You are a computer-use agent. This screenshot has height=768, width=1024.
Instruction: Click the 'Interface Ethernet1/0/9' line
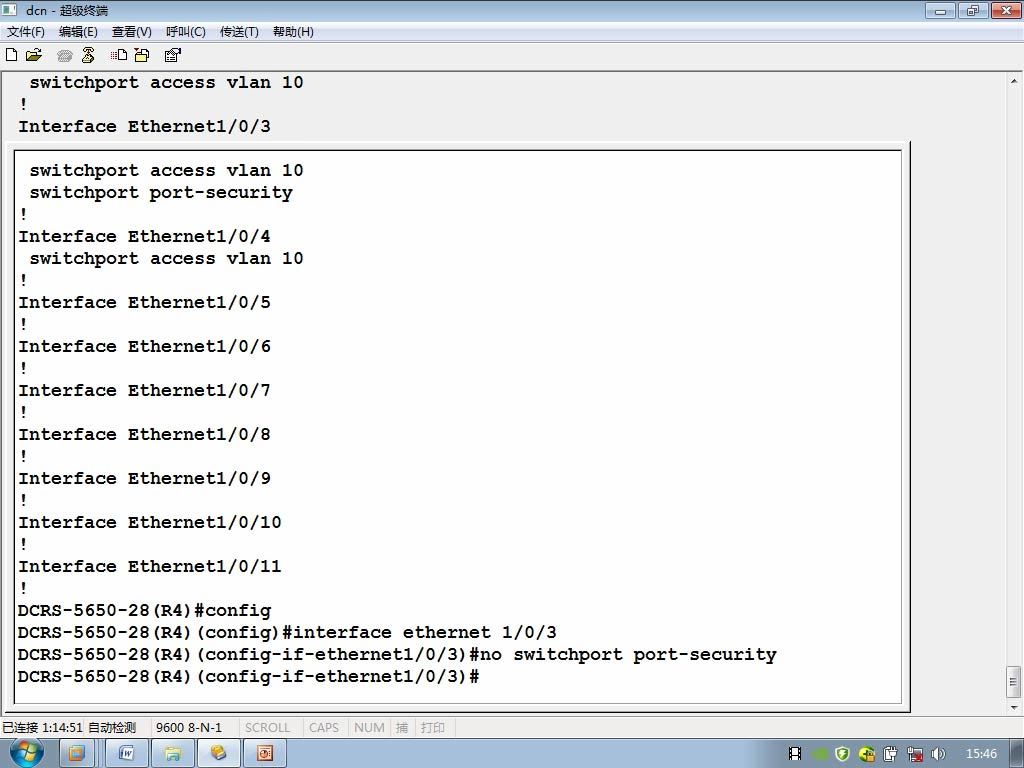(x=144, y=479)
